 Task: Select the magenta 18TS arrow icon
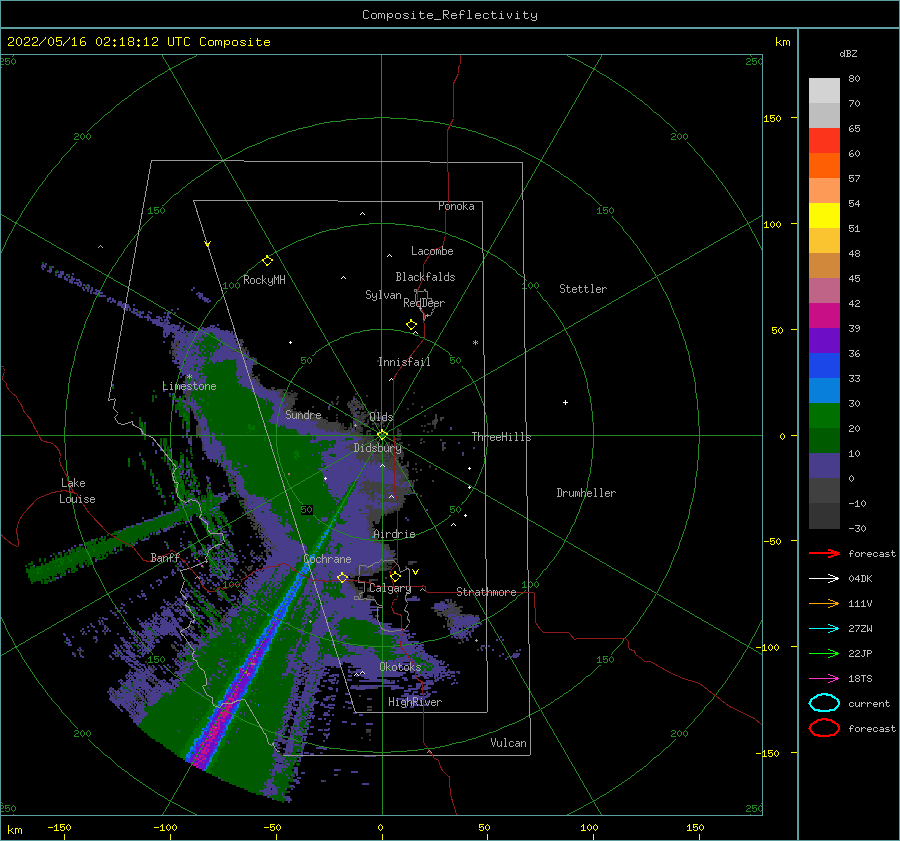[x=824, y=679]
